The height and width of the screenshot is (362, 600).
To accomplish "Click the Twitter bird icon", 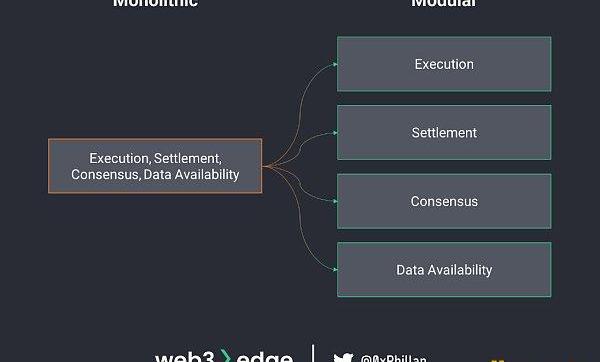I will 343,358.
